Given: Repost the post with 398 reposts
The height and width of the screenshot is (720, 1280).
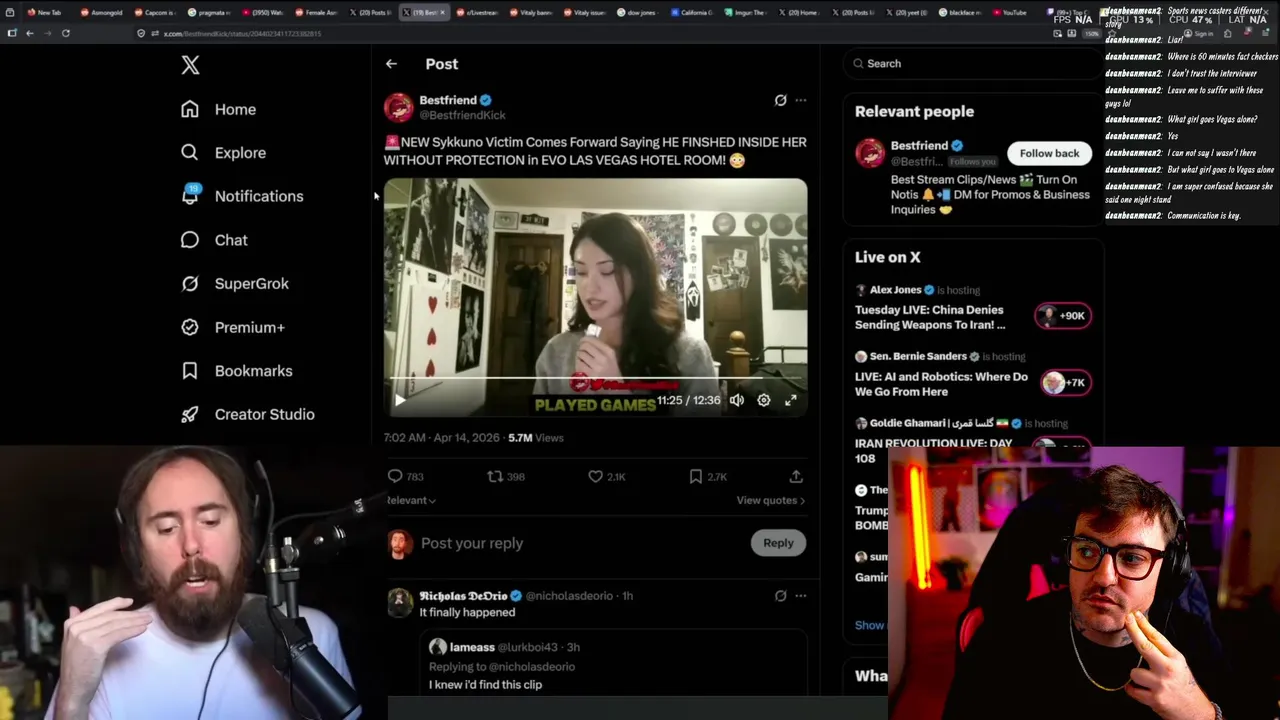Looking at the screenshot, I should point(505,477).
